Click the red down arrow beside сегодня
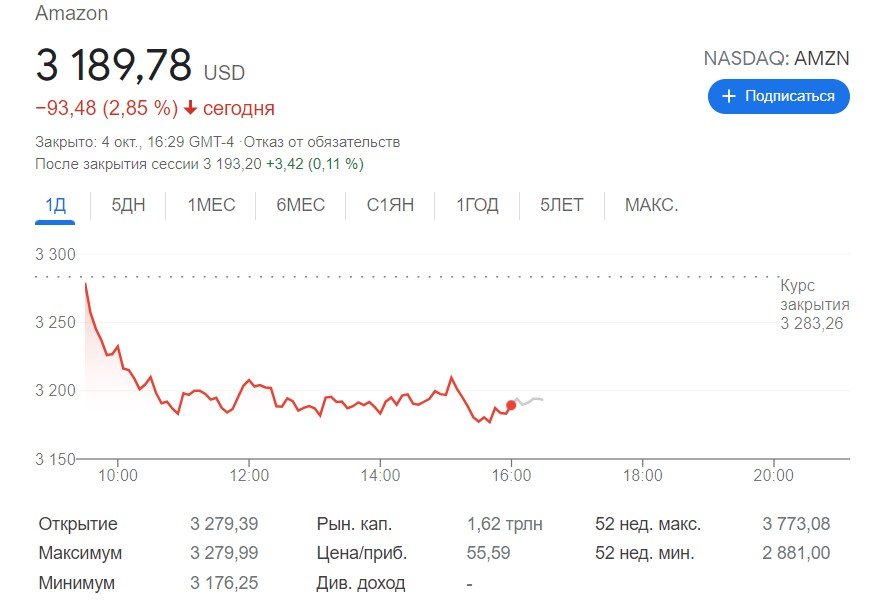The height and width of the screenshot is (610, 889). (190, 108)
